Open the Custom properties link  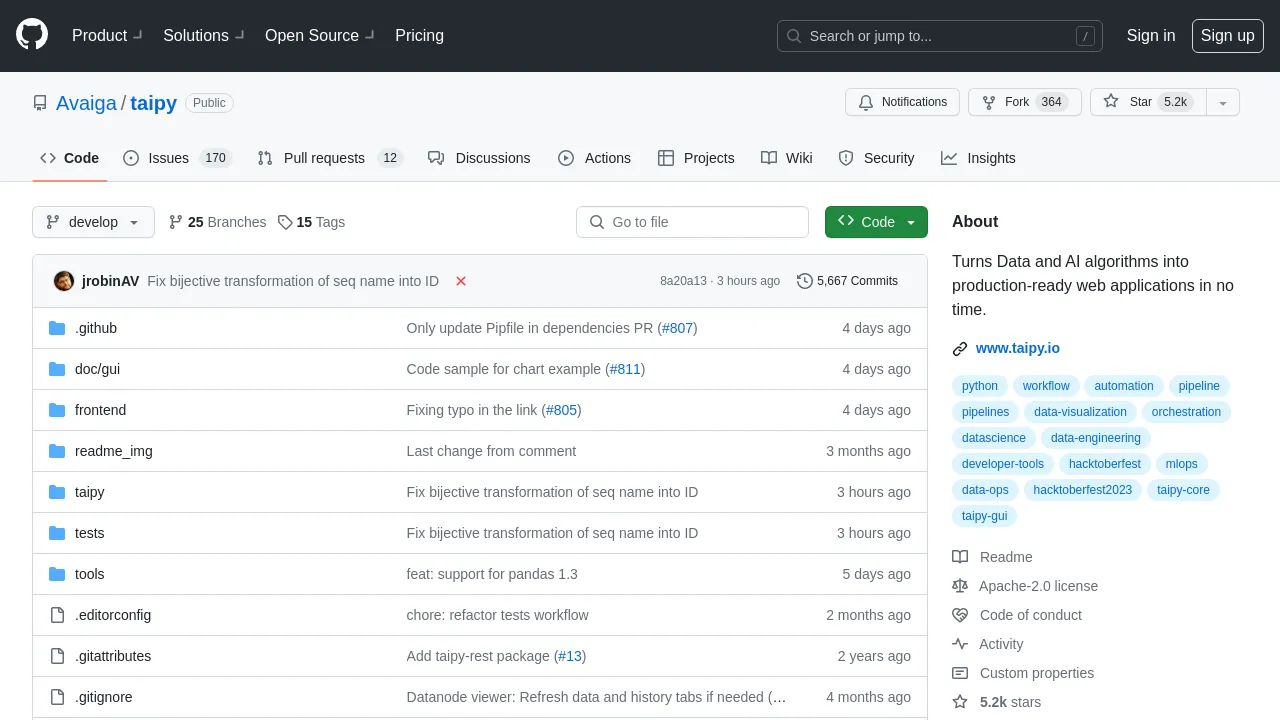pyautogui.click(x=1023, y=673)
